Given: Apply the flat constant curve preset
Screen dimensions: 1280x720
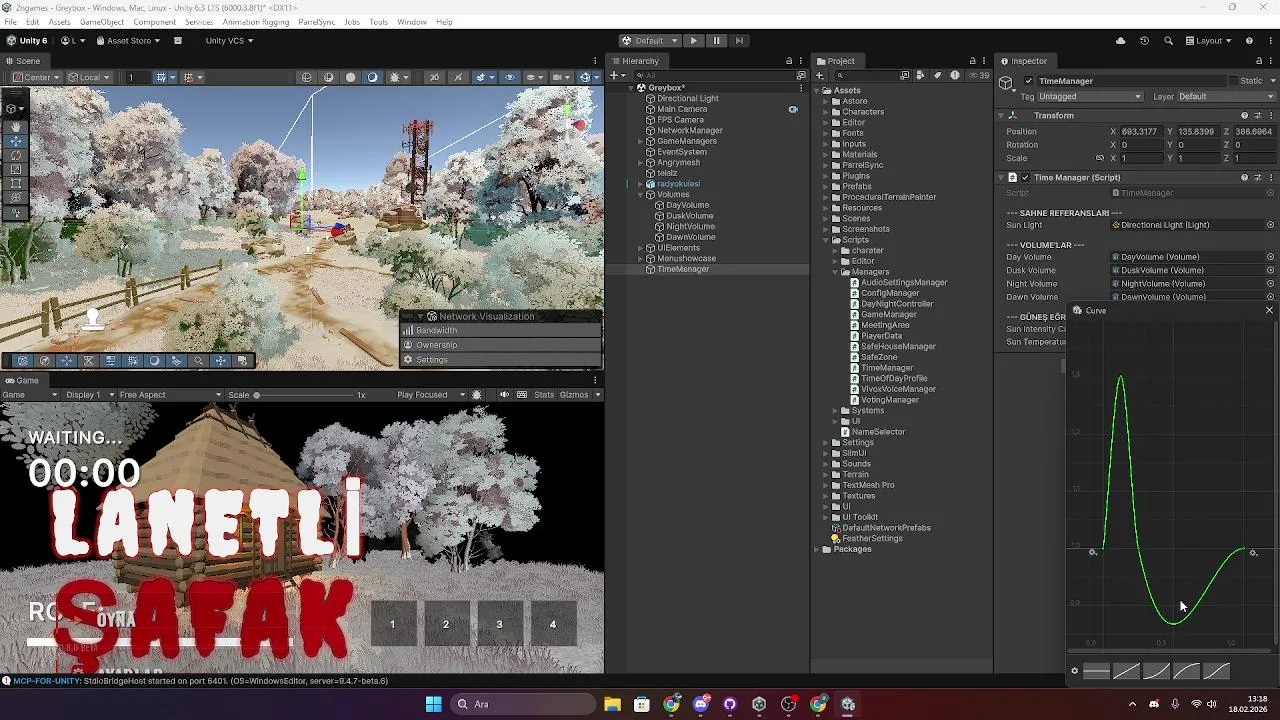Looking at the screenshot, I should (1096, 671).
